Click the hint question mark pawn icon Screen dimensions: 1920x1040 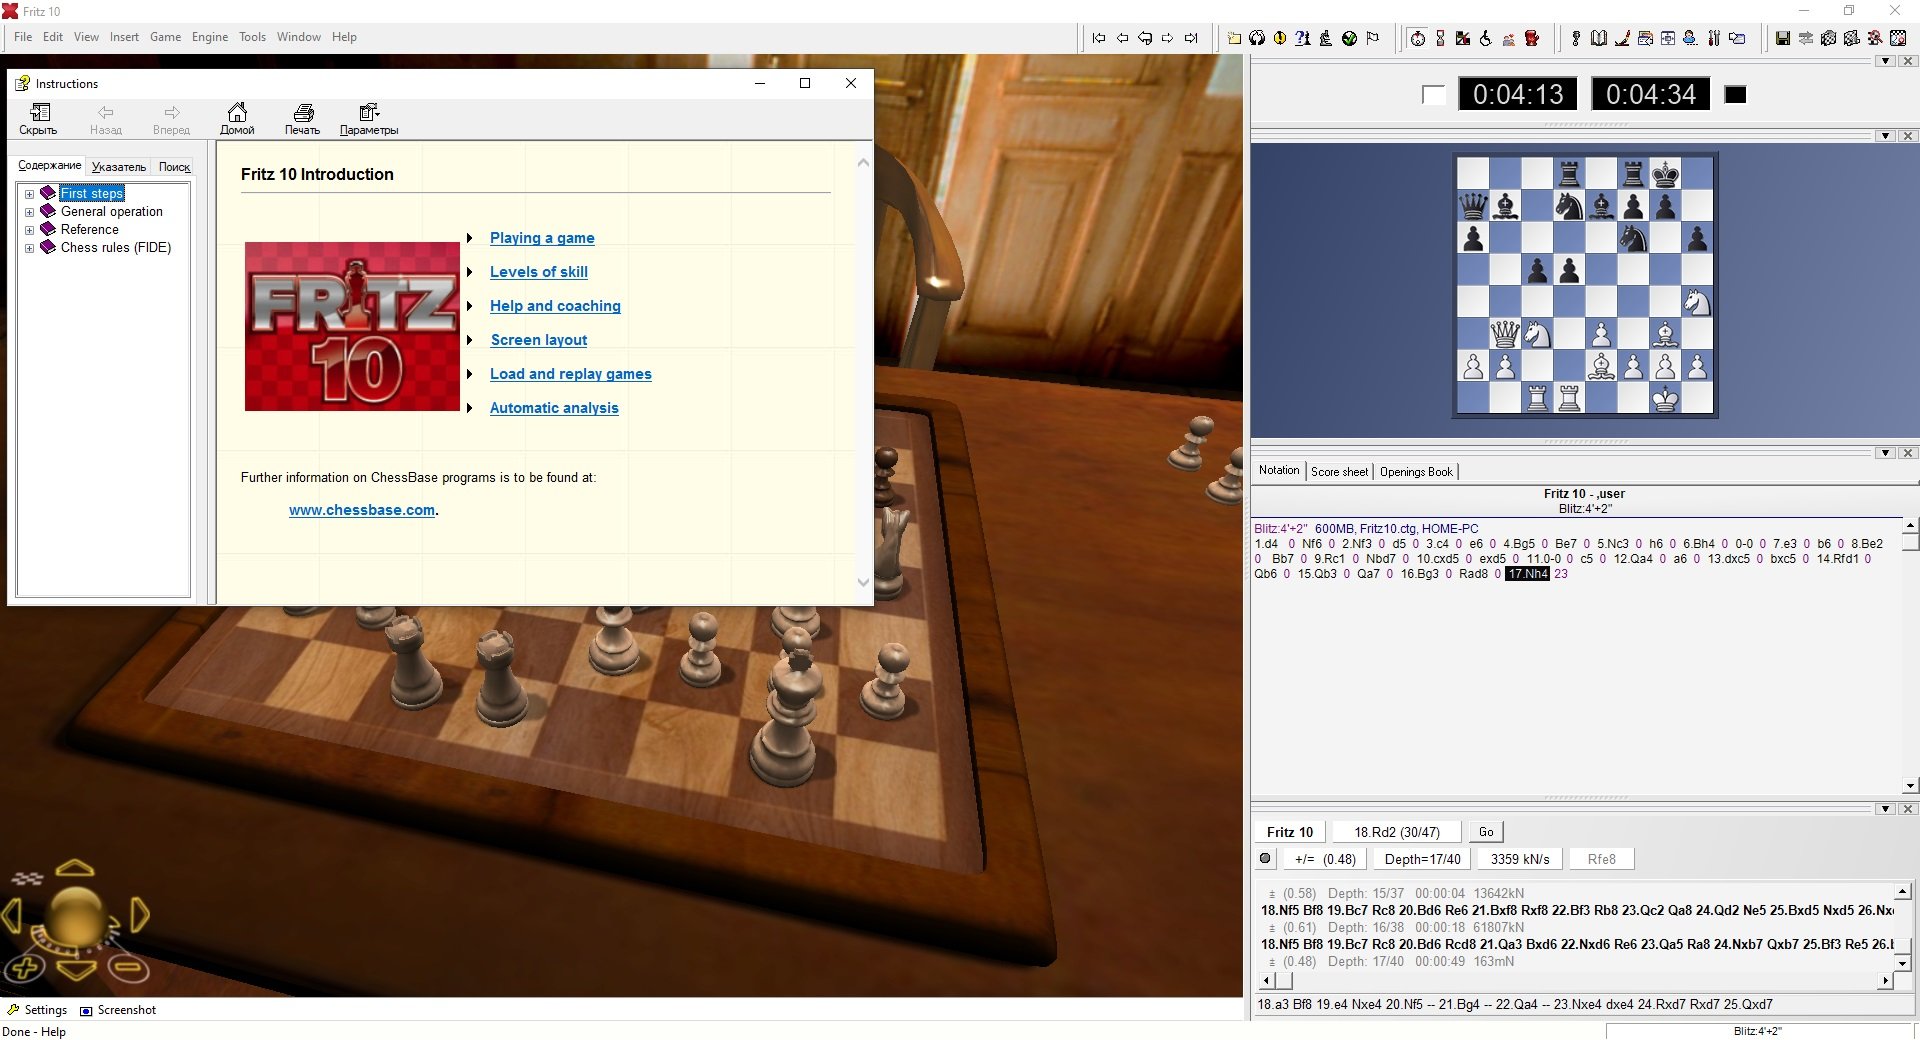[x=1303, y=38]
